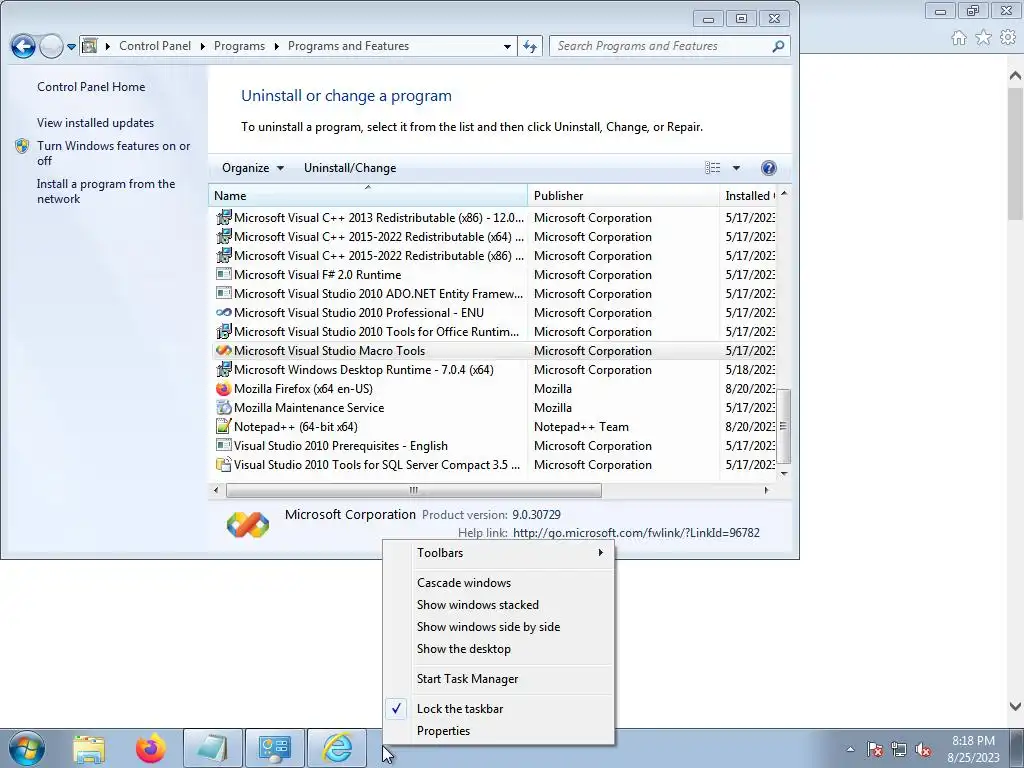Select the Visual C++ 2015-2022 (x86) icon
The height and width of the screenshot is (768, 1024).
(223, 255)
